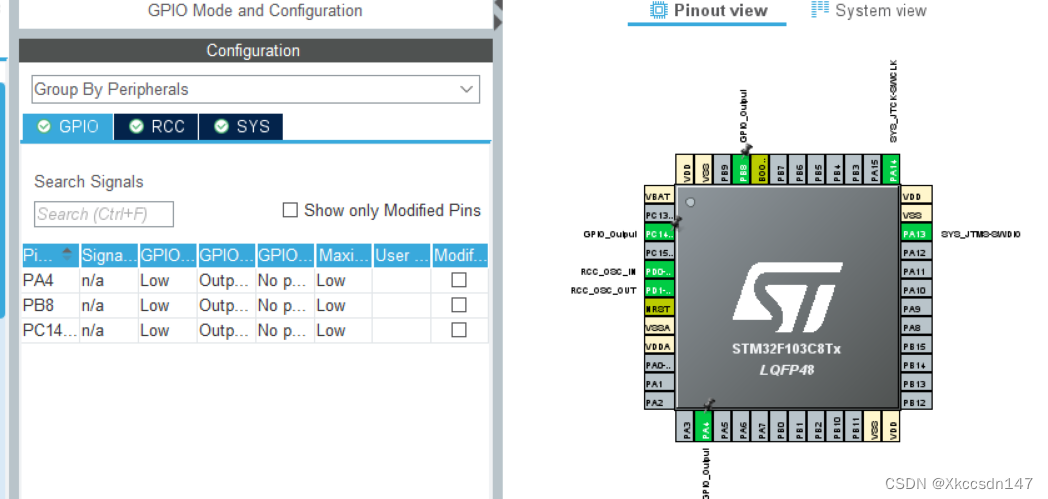The height and width of the screenshot is (499, 1048).
Task: Click the PC13 pin on chip
Action: 659,216
